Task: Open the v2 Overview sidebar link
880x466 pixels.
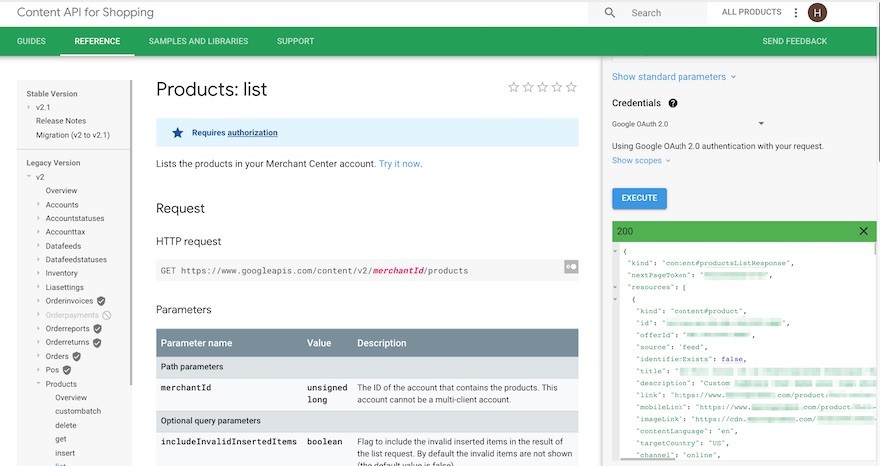Action: tap(61, 190)
